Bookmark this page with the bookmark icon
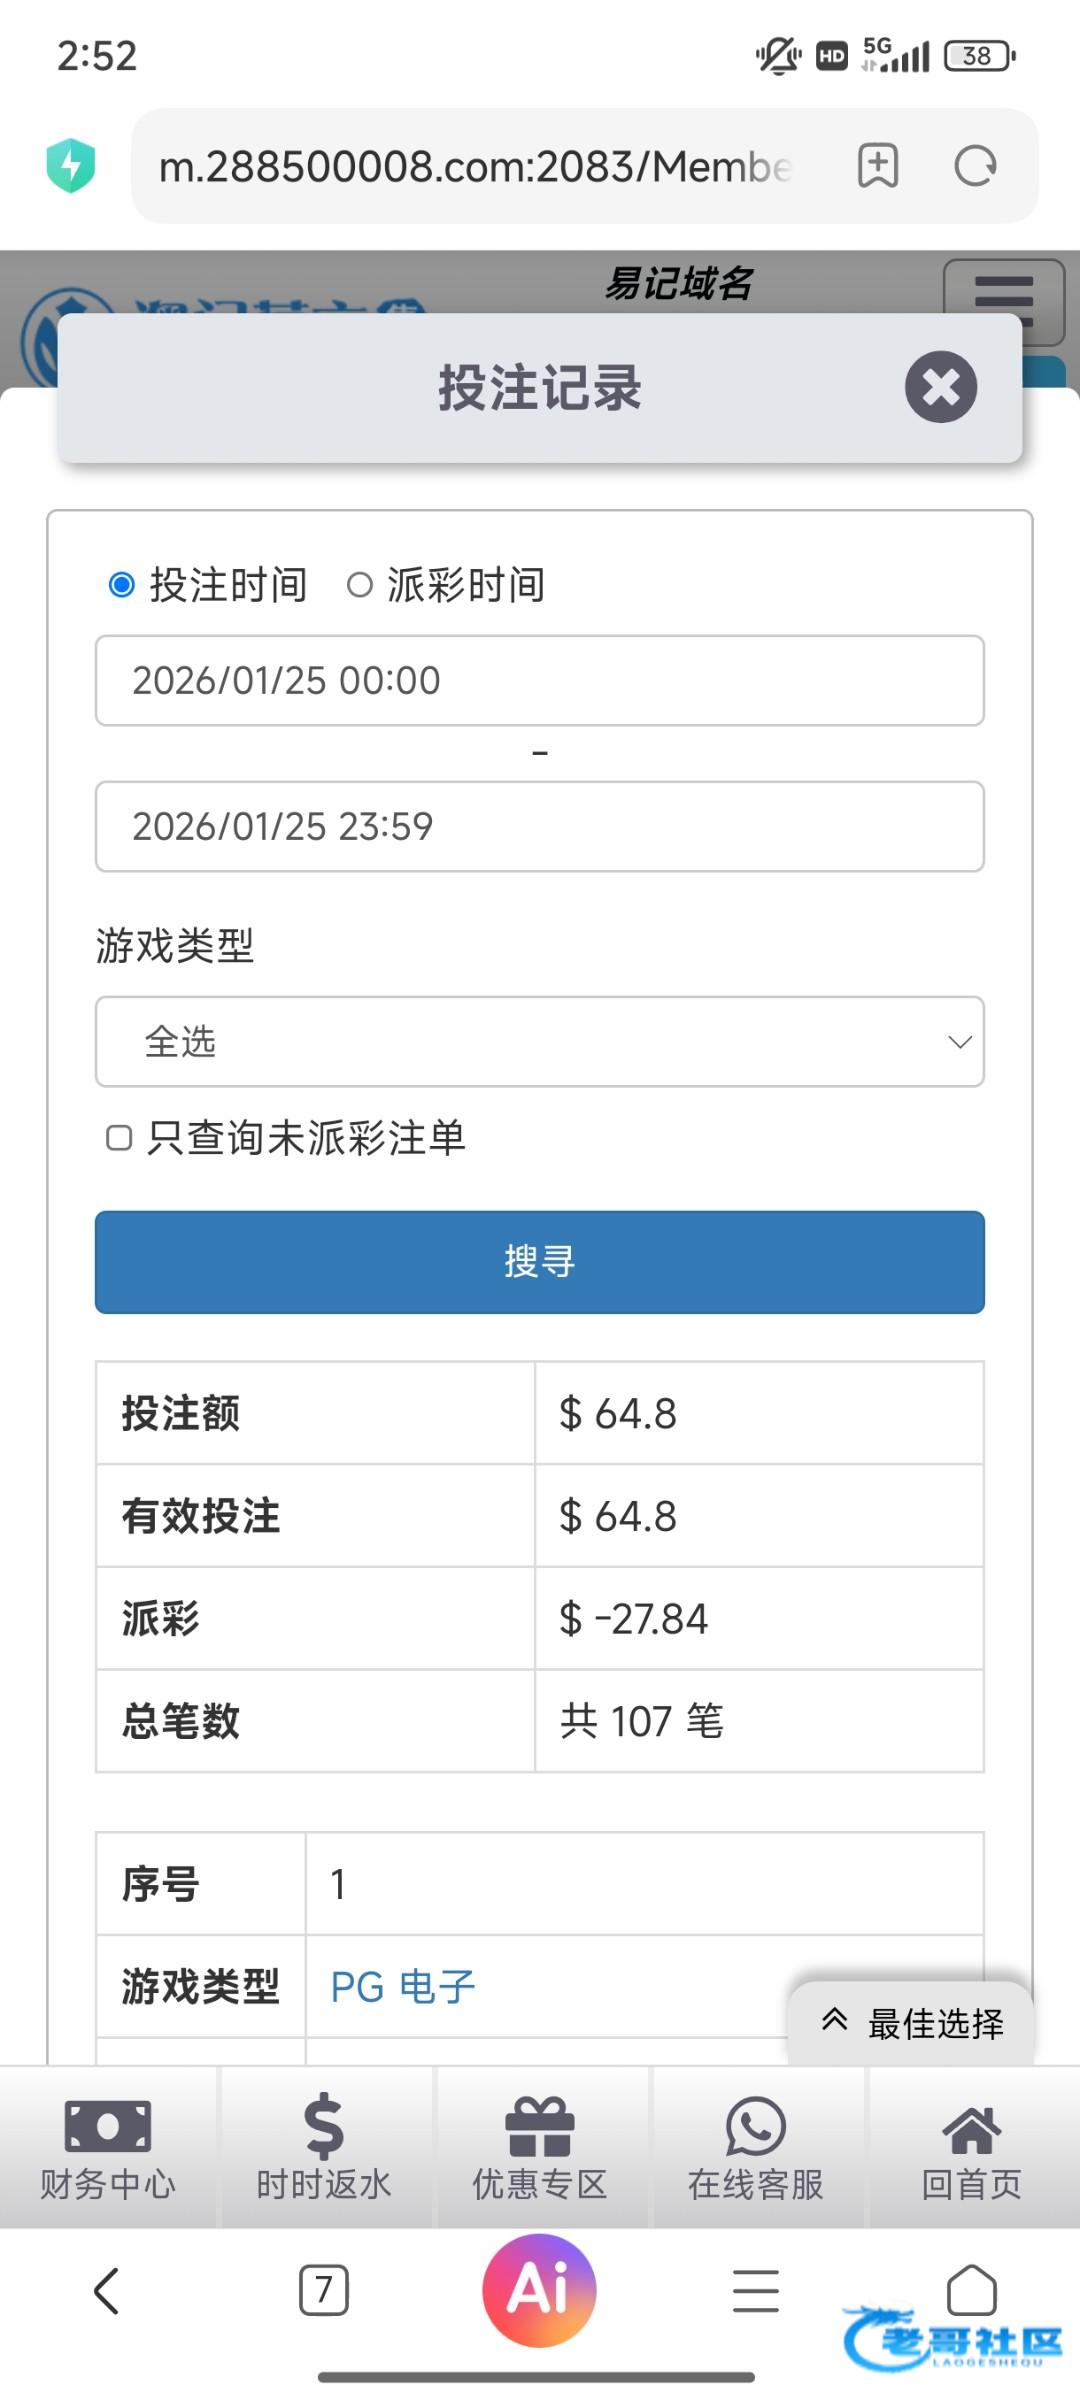The image size is (1080, 2400). [x=877, y=166]
